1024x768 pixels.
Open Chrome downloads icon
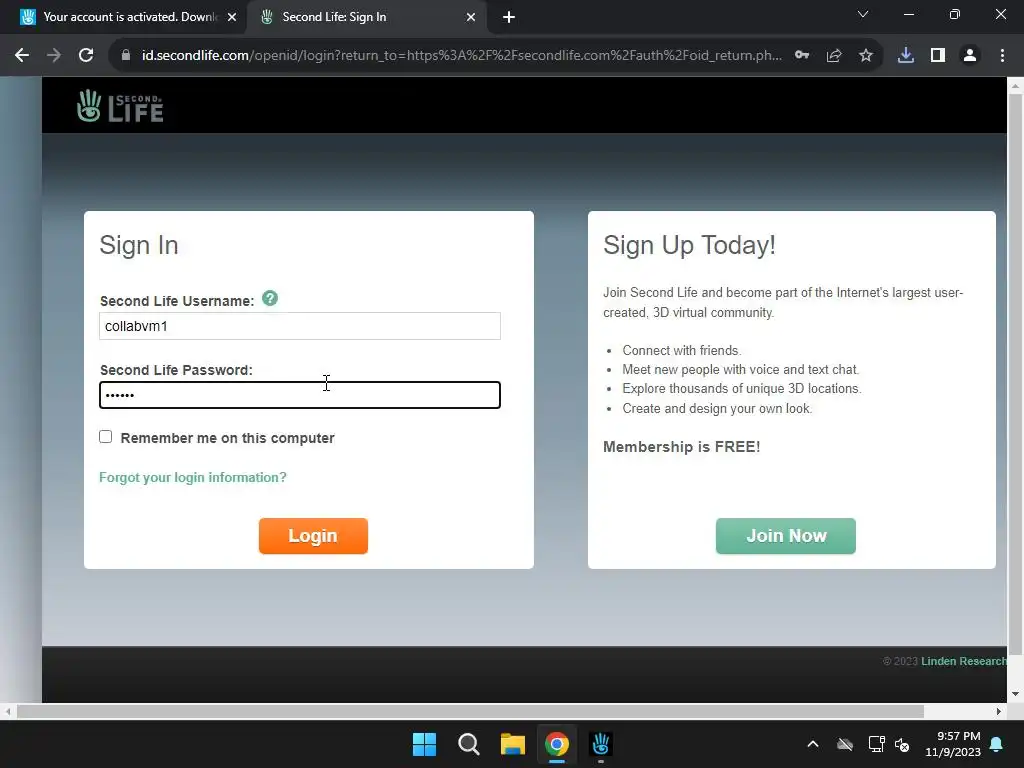906,56
